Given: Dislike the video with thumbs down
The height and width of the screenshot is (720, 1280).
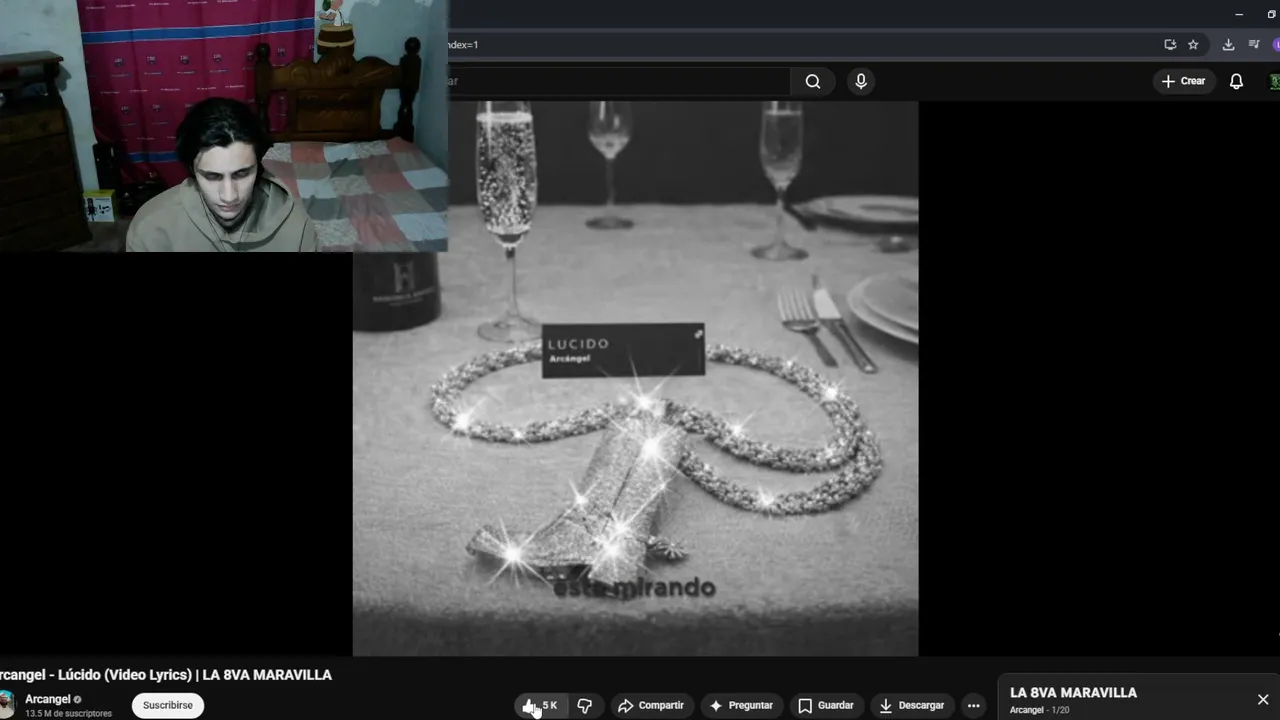Looking at the screenshot, I should [x=584, y=705].
